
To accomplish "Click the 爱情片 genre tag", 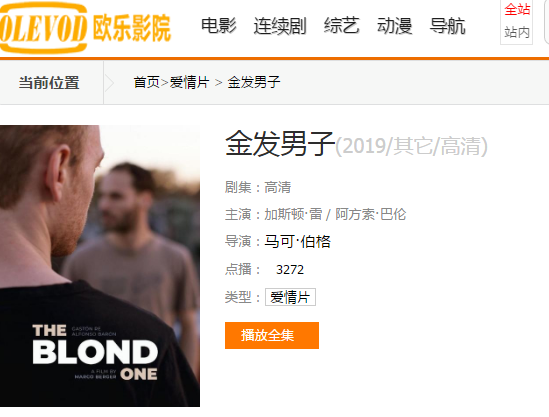I will (290, 297).
